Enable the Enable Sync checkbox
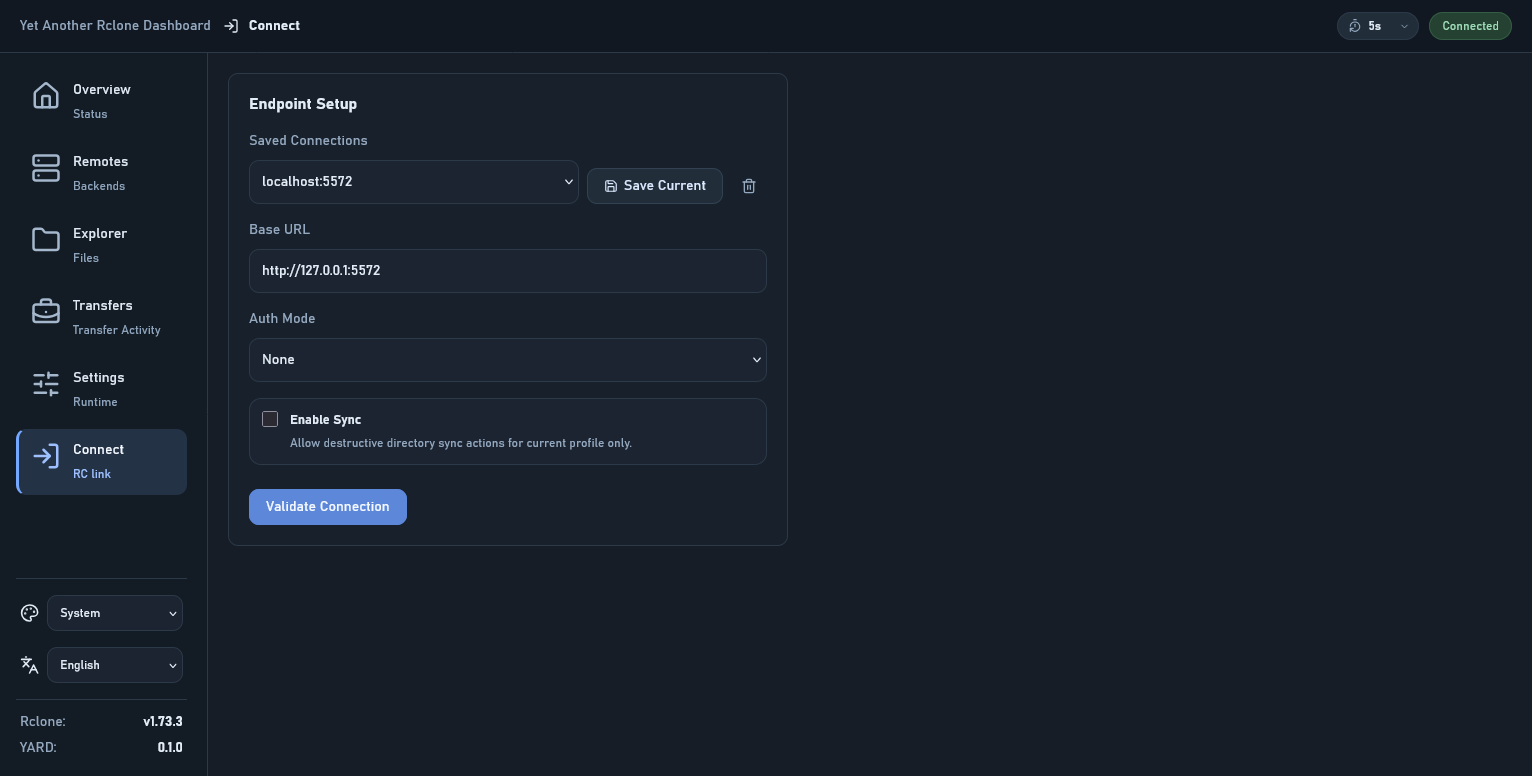 [x=270, y=419]
